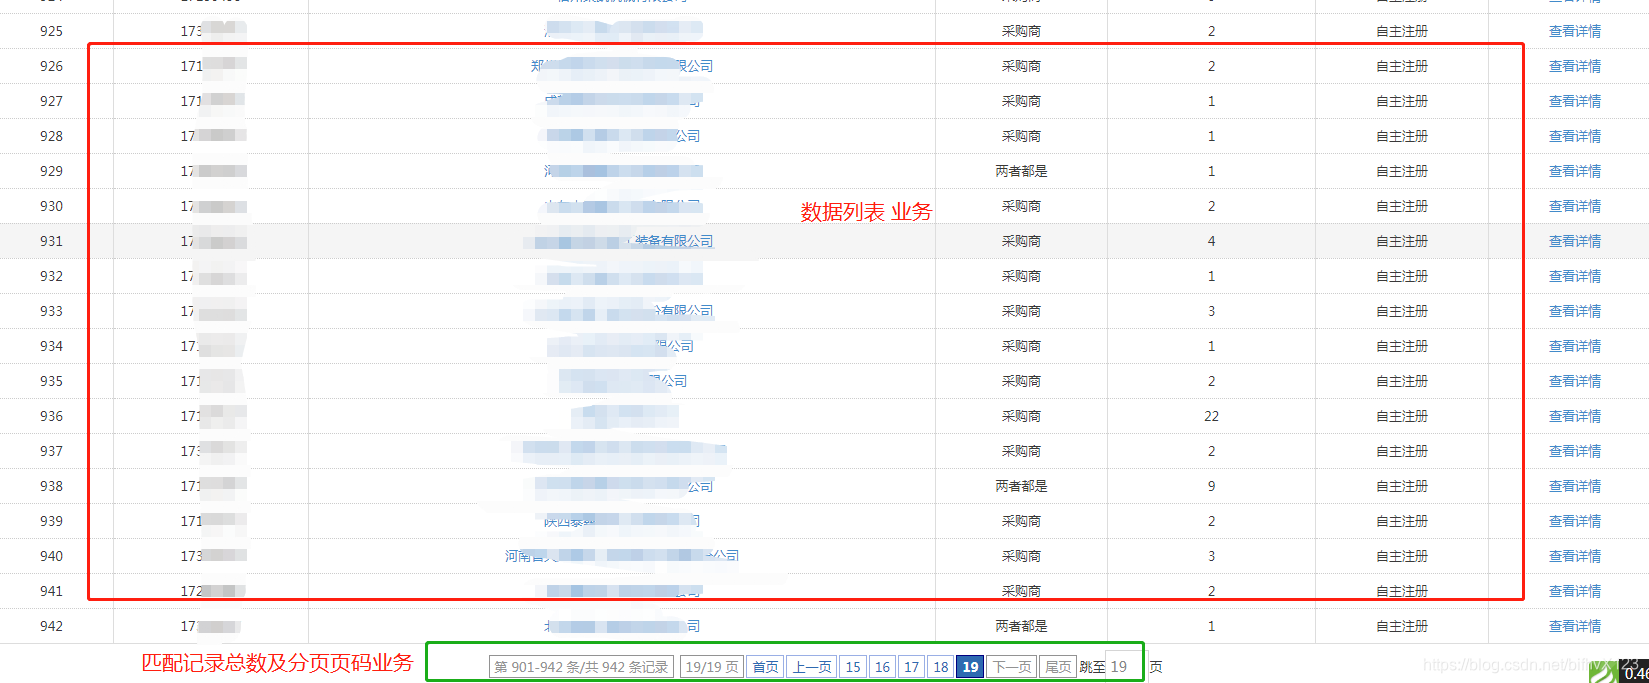Open 查看详情 for row 929
This screenshot has height=683, width=1649.
[x=1574, y=171]
